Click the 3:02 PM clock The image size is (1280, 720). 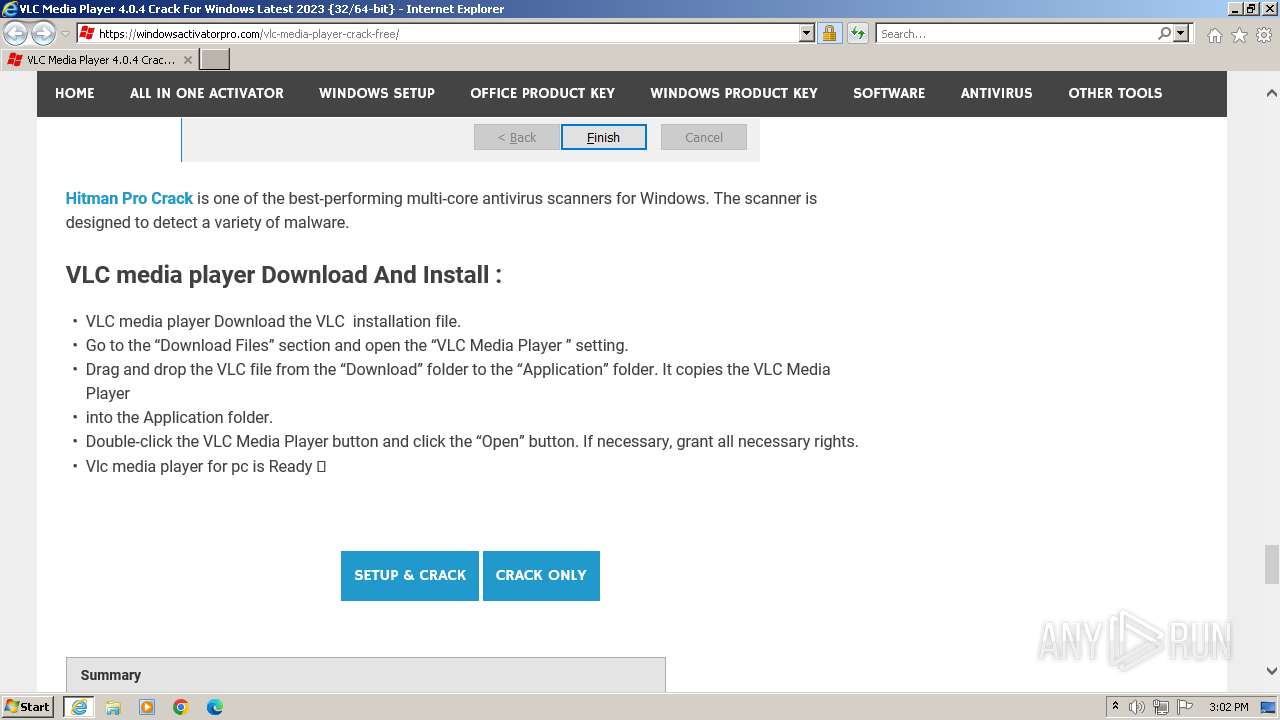click(1228, 707)
